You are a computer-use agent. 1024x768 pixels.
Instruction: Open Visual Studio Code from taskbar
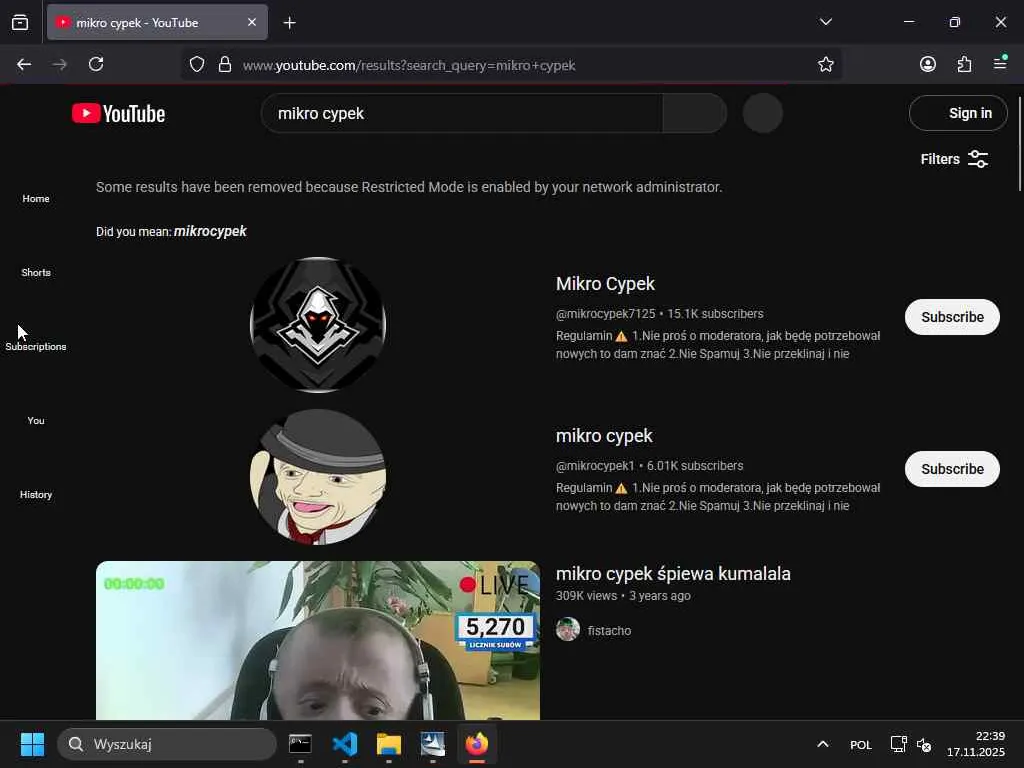[x=344, y=744]
